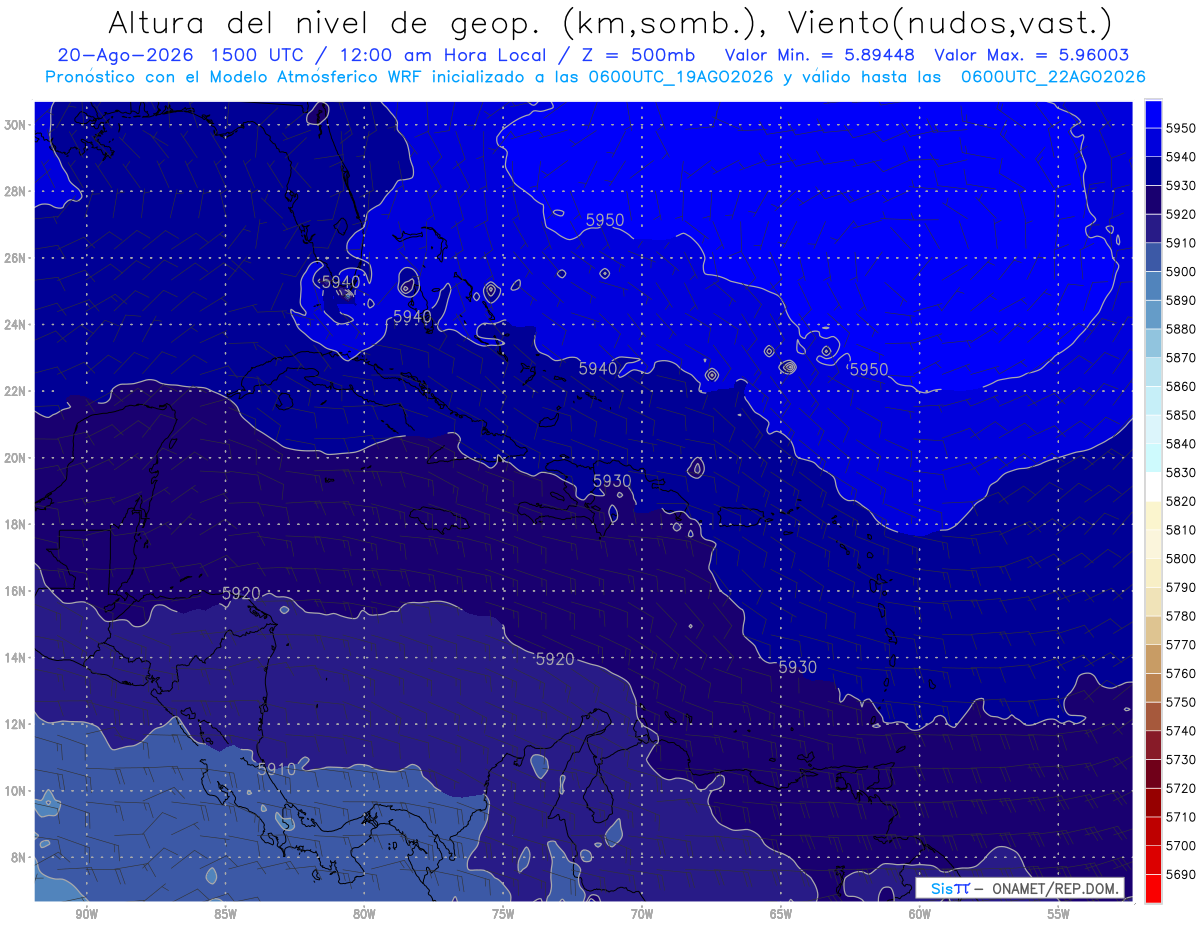Click the 5950 contour label near 28N on map
Screen dimensions: 1200x927
click(605, 220)
